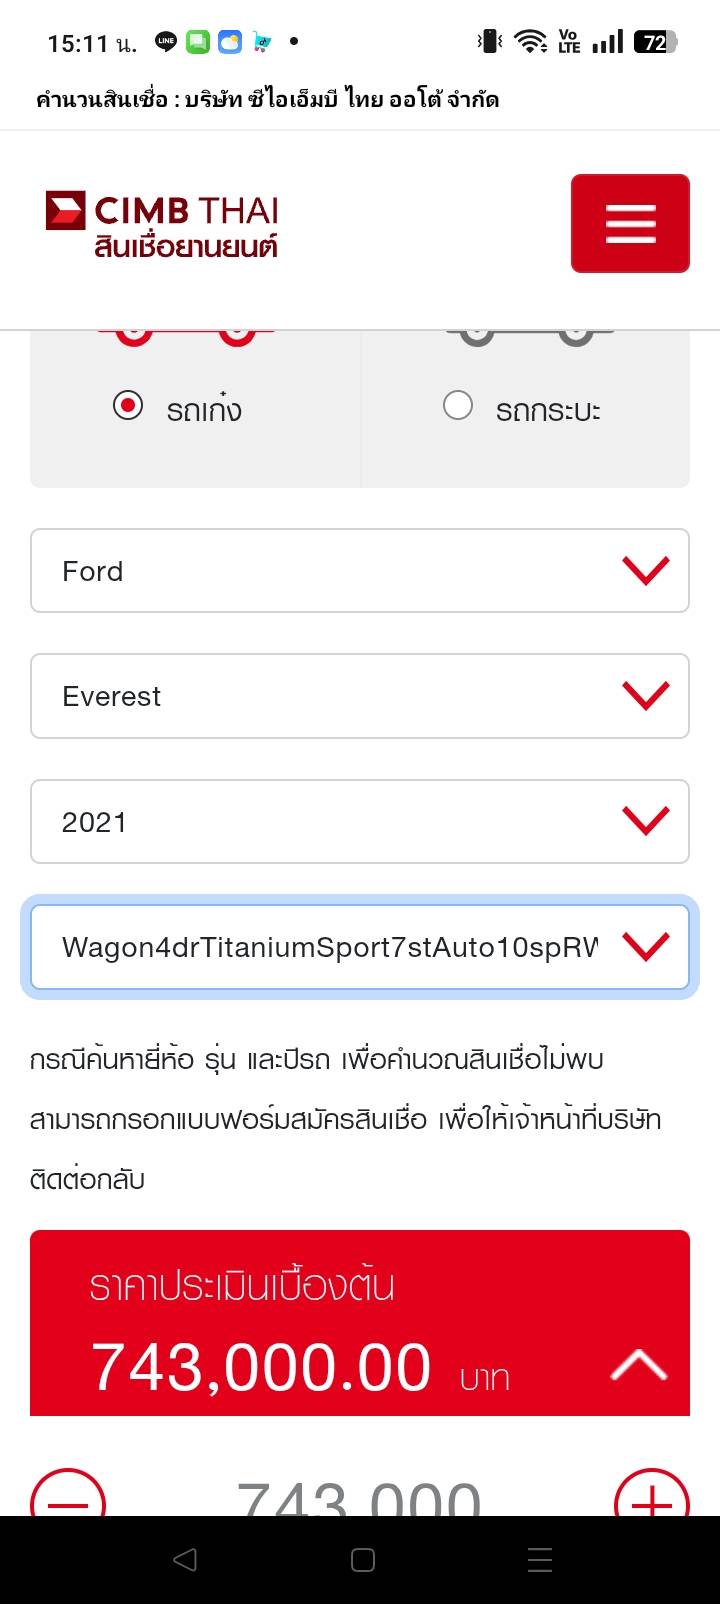Image resolution: width=720 pixels, height=1604 pixels.
Task: Click the 743,000 amount field
Action: click(359, 1500)
